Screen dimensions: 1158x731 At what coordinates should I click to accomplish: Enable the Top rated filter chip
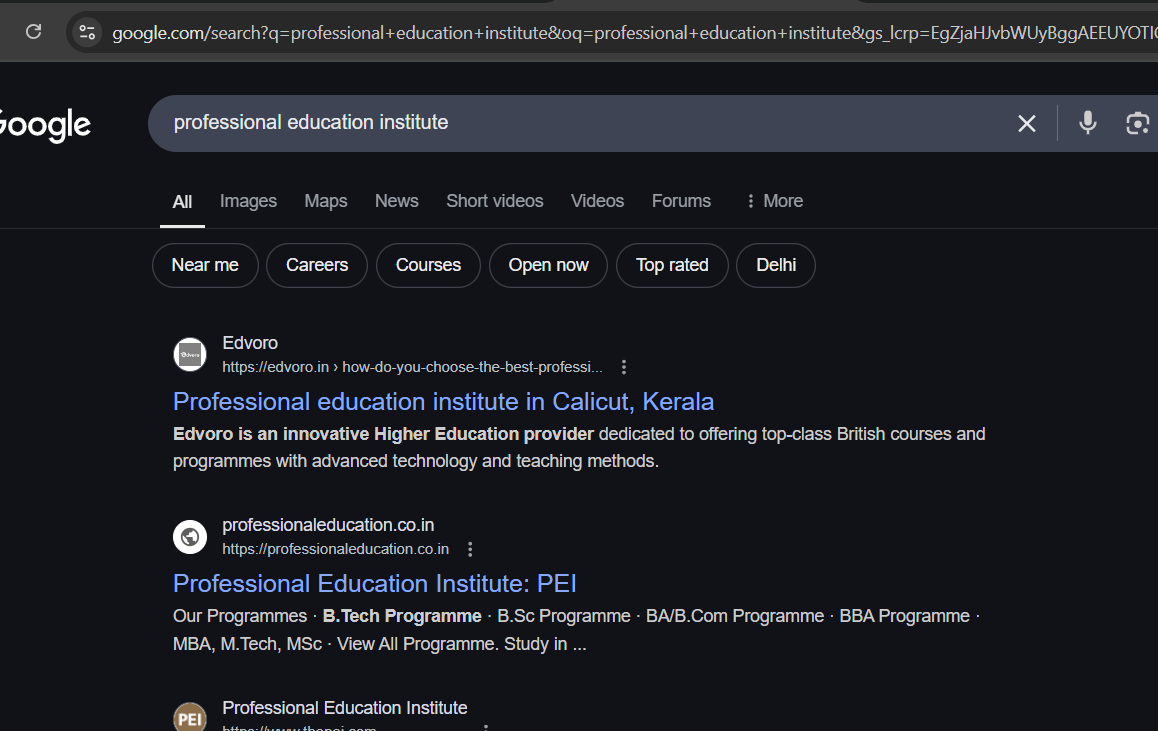pyautogui.click(x=672, y=265)
